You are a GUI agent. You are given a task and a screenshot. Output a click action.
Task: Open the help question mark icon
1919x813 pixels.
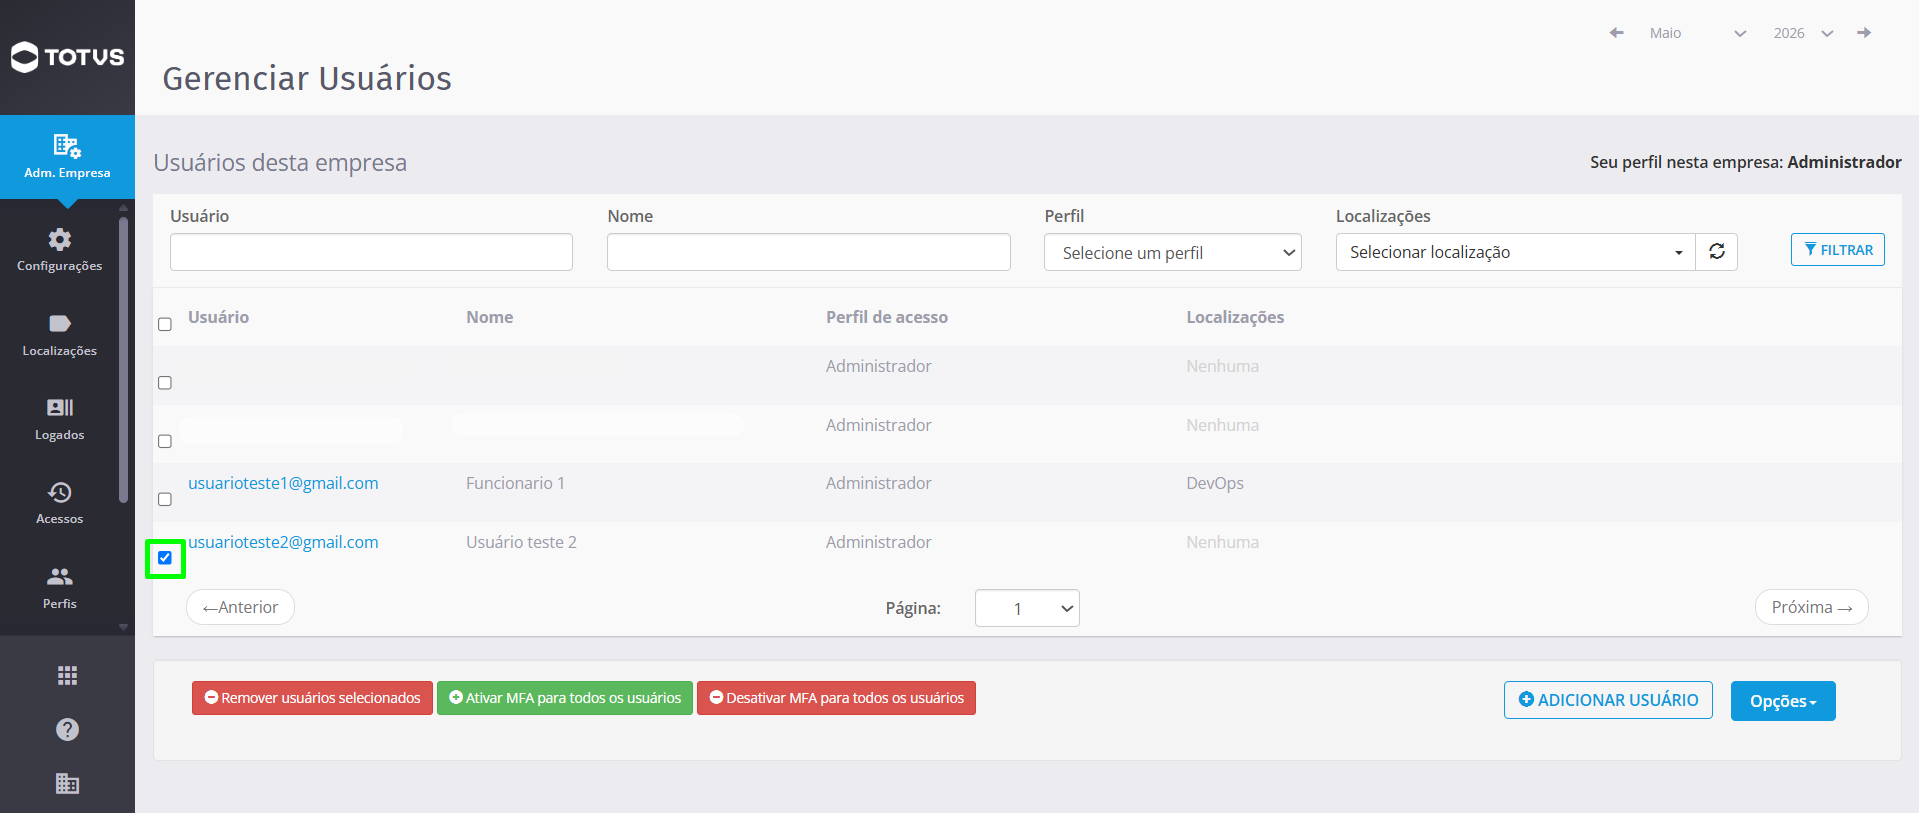click(x=67, y=730)
